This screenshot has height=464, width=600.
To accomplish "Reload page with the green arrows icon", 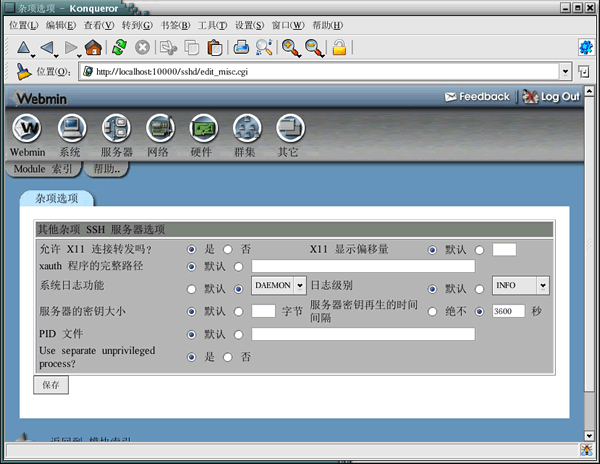I will click(x=119, y=47).
